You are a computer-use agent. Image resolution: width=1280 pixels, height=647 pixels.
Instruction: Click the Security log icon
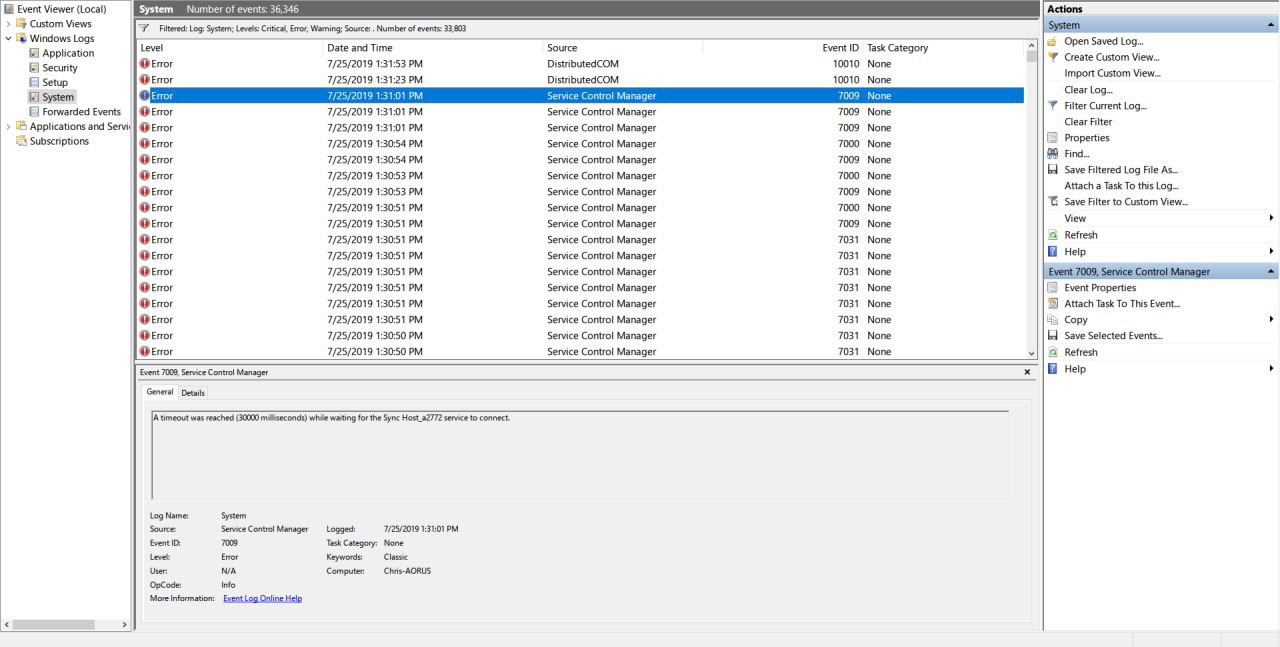pos(35,68)
